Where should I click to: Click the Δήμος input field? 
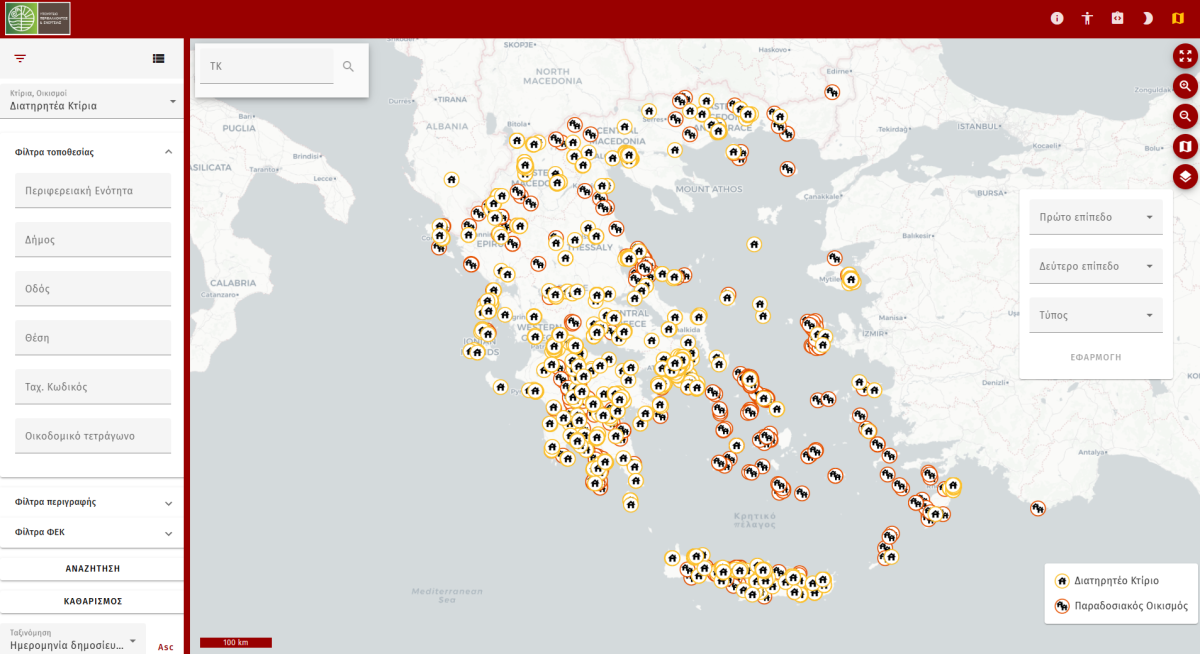click(92, 240)
